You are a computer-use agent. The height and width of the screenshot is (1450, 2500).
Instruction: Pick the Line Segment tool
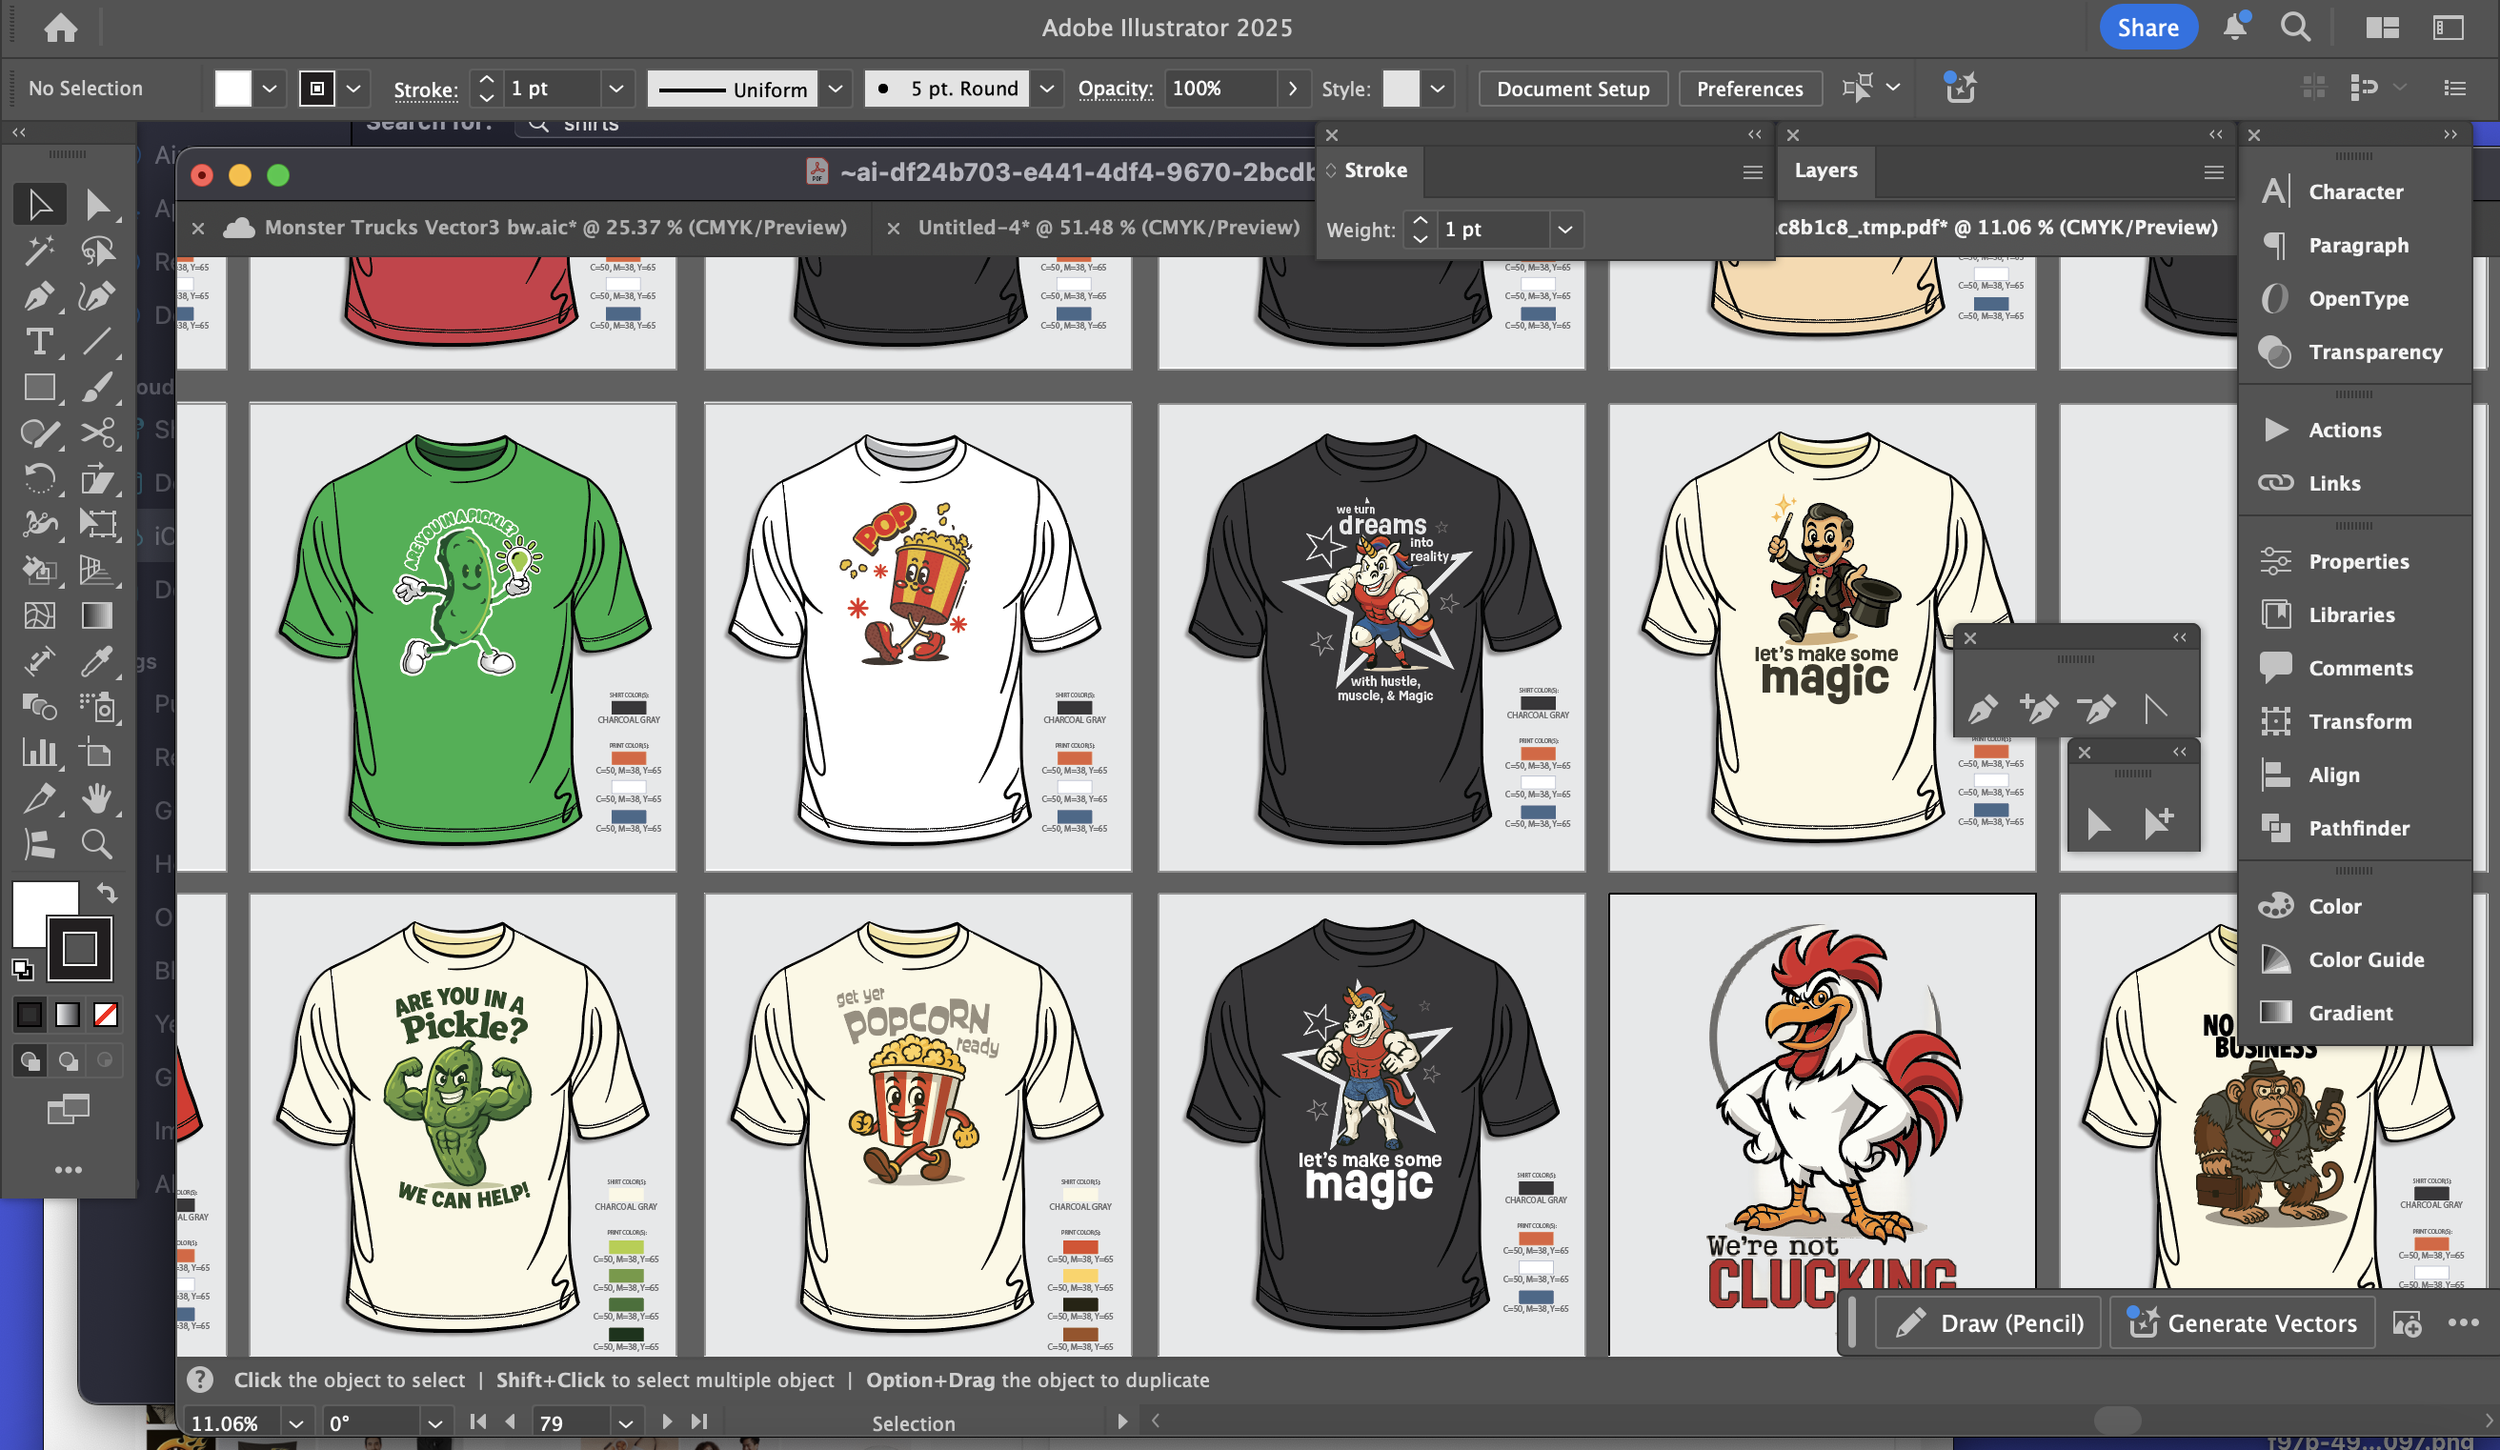pos(97,342)
